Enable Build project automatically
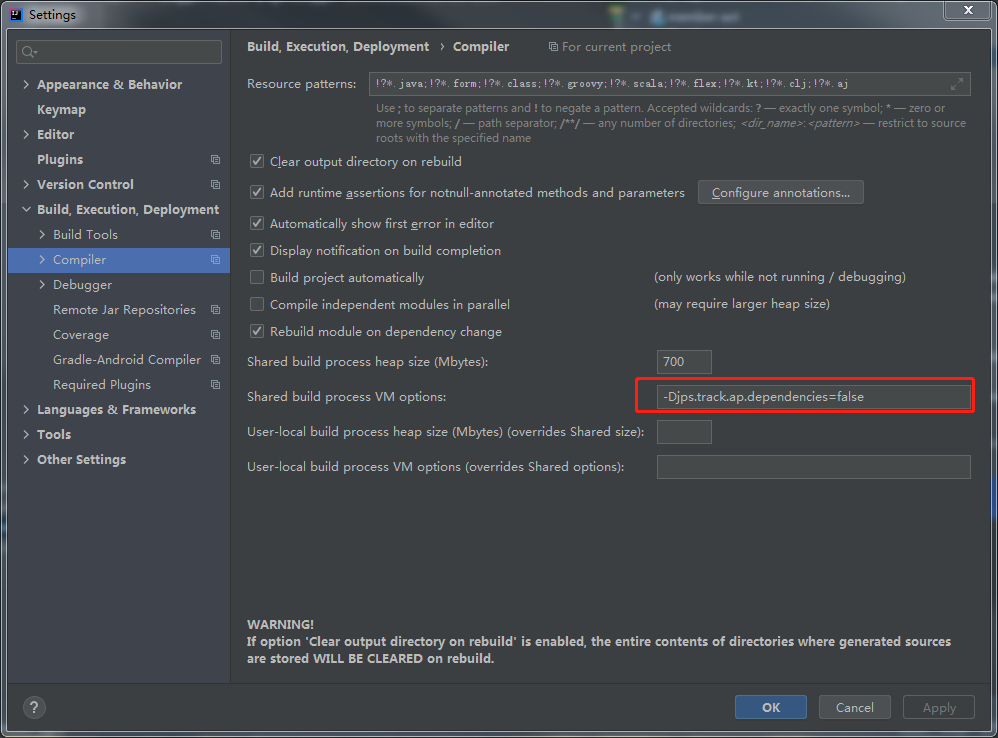Screen dimensions: 998x738 (x=257, y=277)
